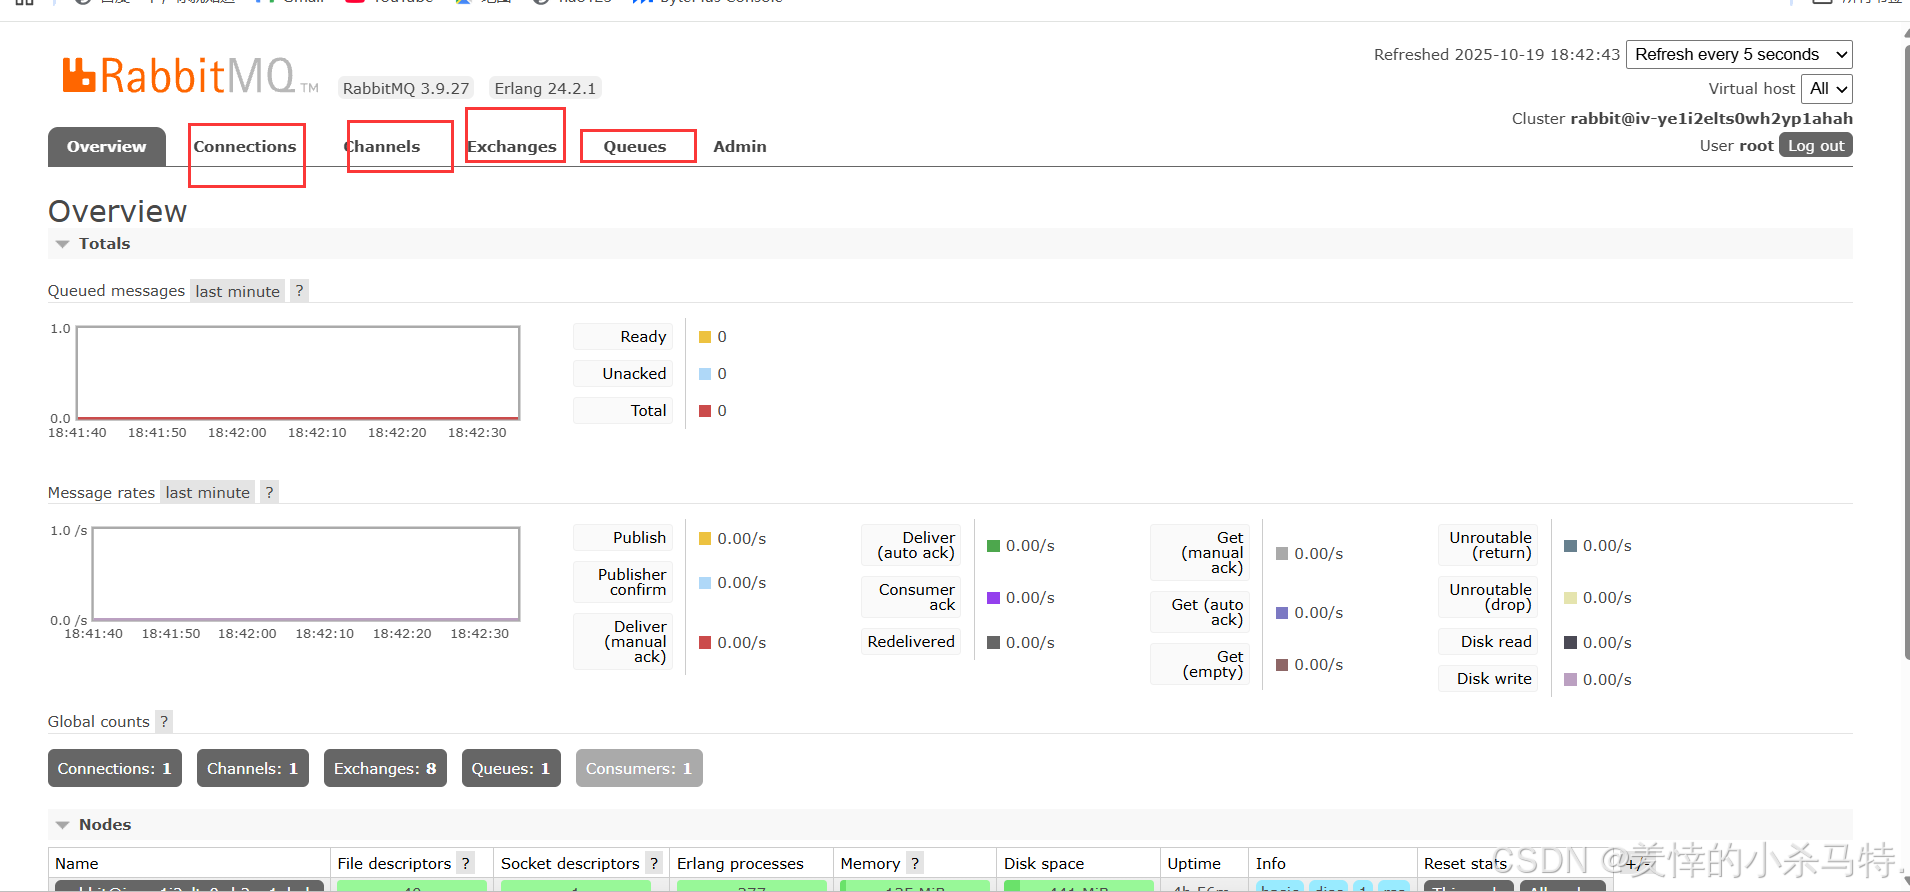Click the Consumers: 1 count button
This screenshot has height=892, width=1910.
638,768
